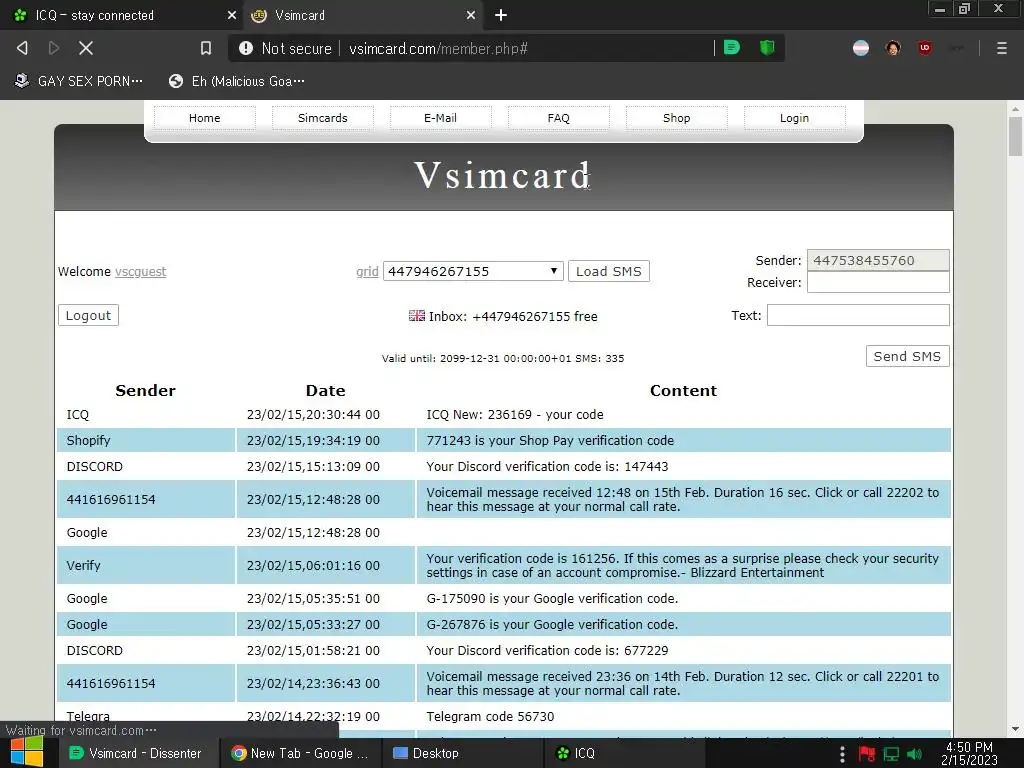The height and width of the screenshot is (768, 1024).
Task: Click the green Dissenter comment icon
Action: click(x=732, y=48)
